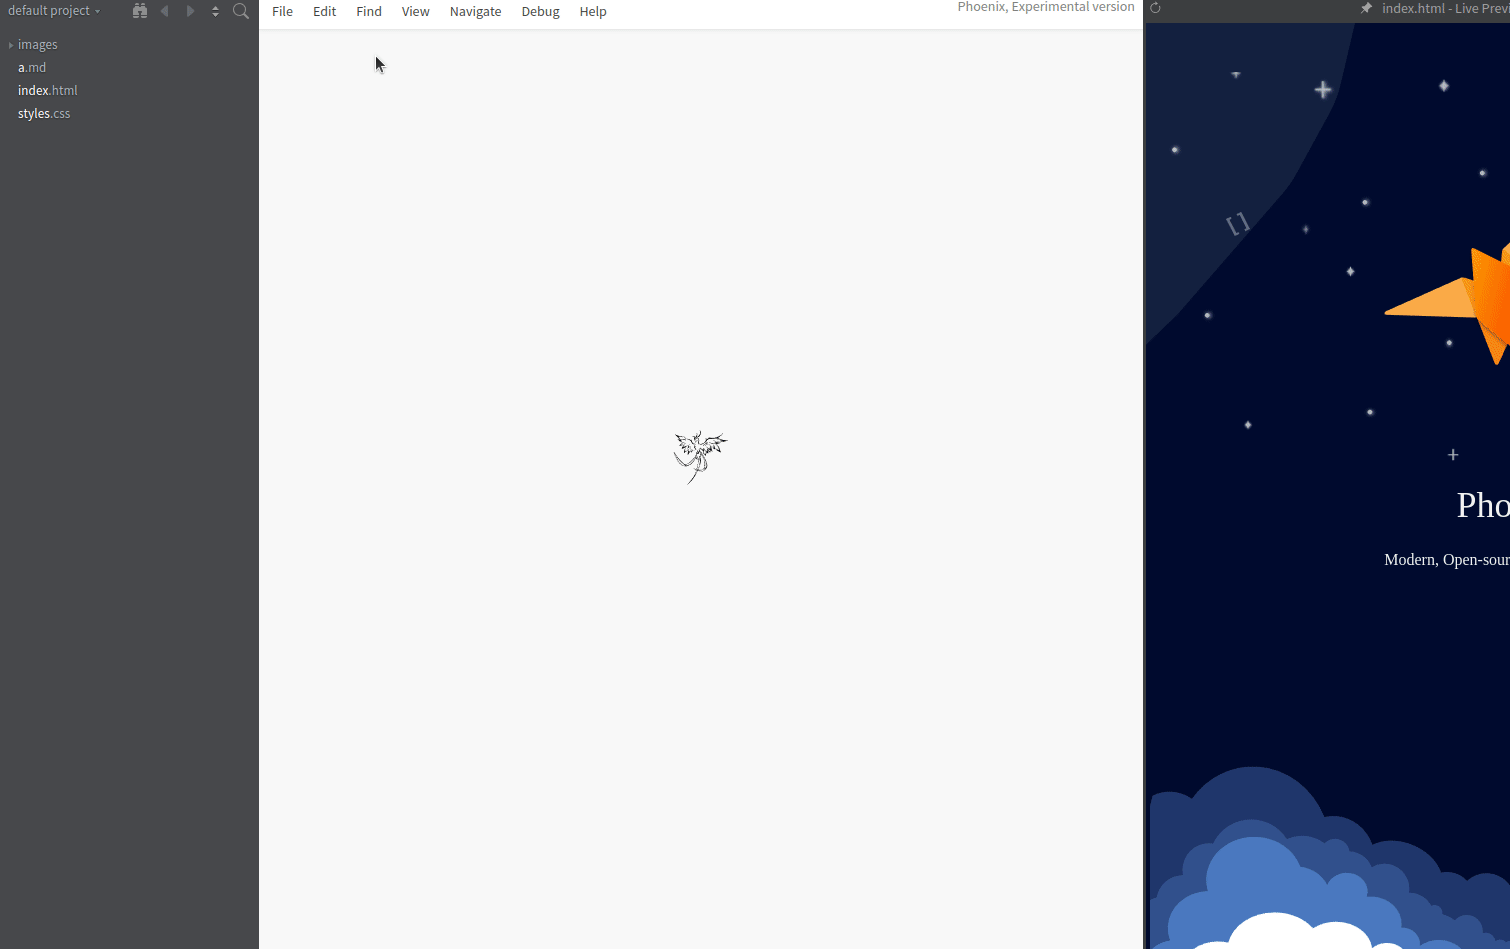Image resolution: width=1510 pixels, height=949 pixels.
Task: Open search with the magnifier icon
Action: (241, 11)
